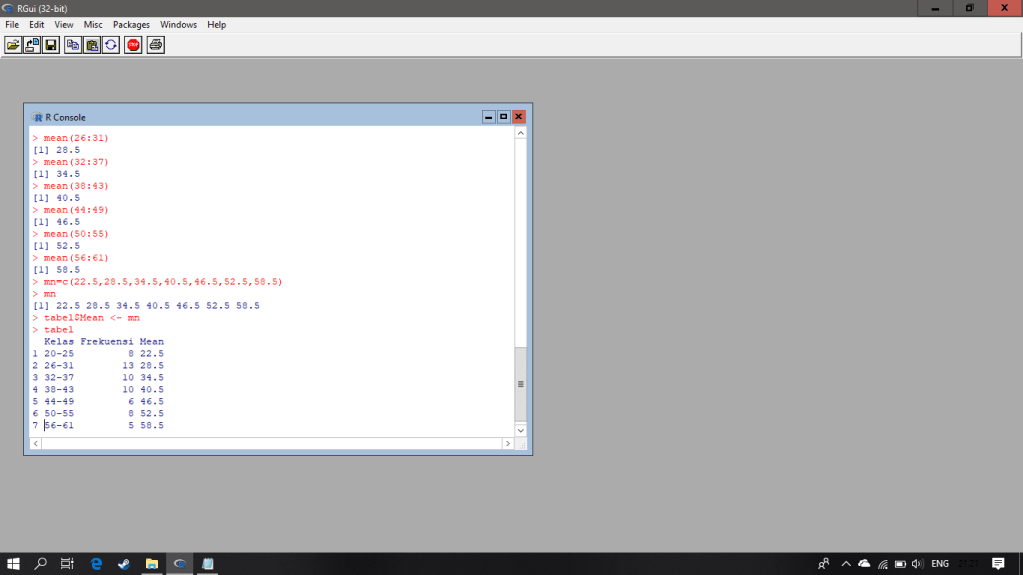The image size is (1023, 575).
Task: Maximize the R Console child window
Action: coord(503,117)
